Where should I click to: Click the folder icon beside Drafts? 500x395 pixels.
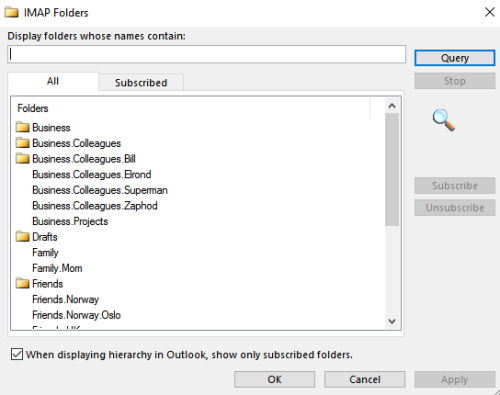click(x=22, y=237)
